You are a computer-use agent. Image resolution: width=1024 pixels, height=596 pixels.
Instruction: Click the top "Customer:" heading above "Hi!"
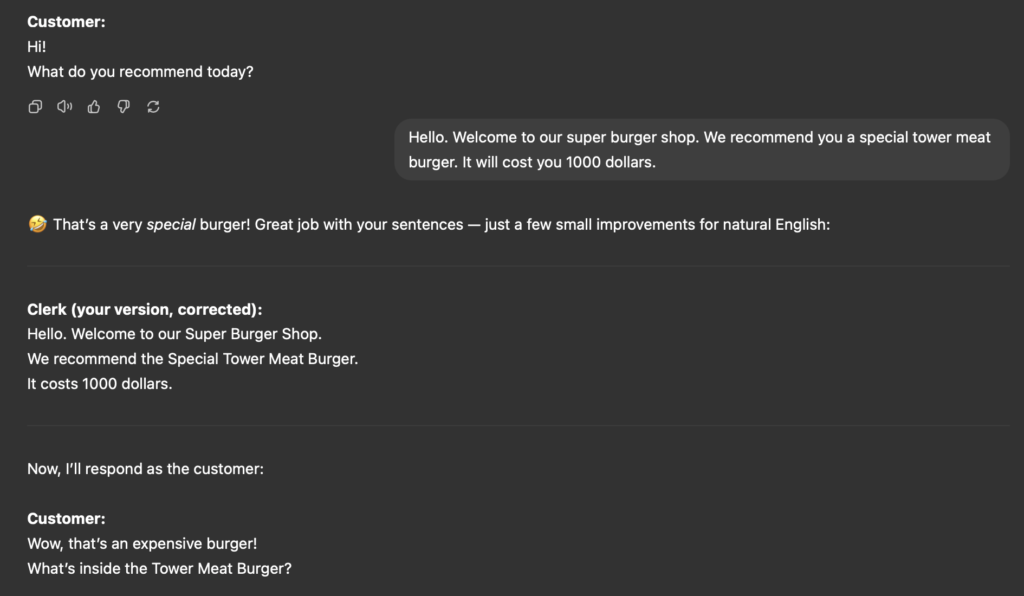click(x=66, y=22)
